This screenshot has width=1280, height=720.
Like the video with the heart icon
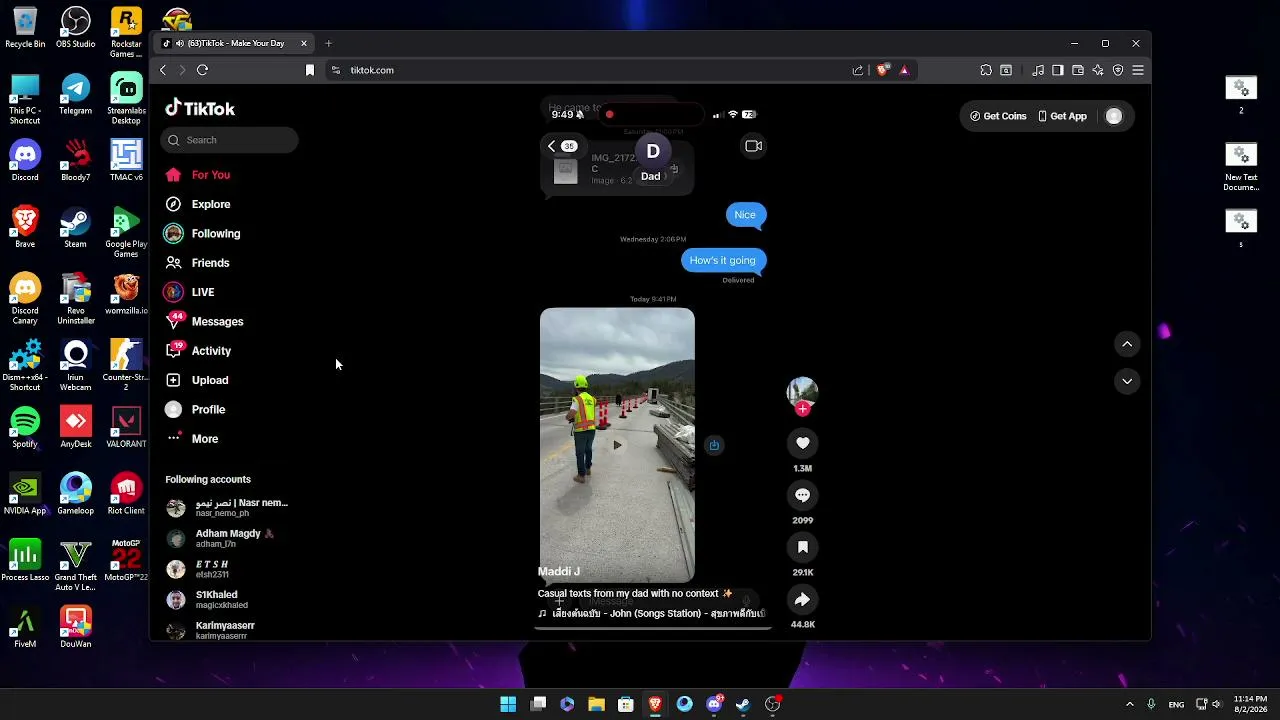802,443
